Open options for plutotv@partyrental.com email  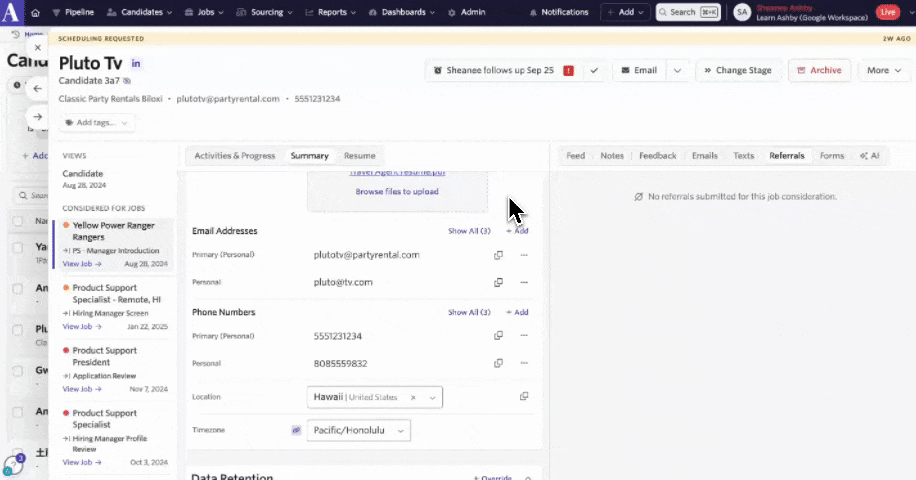[x=524, y=255]
